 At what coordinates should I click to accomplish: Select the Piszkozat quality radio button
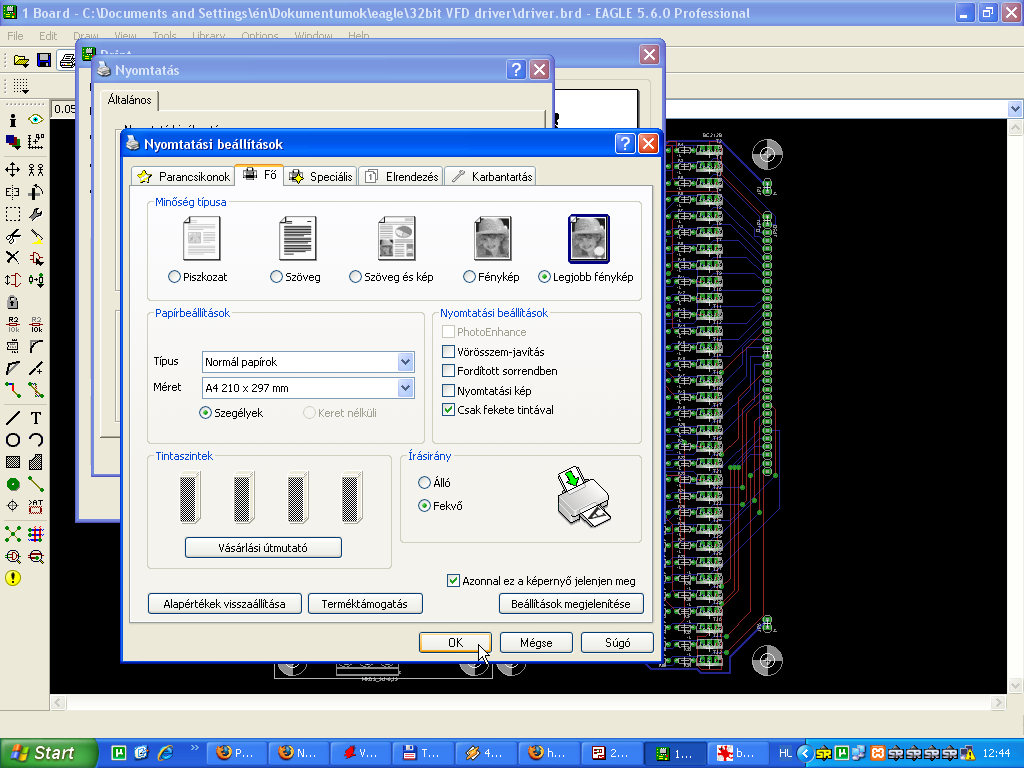pyautogui.click(x=174, y=277)
